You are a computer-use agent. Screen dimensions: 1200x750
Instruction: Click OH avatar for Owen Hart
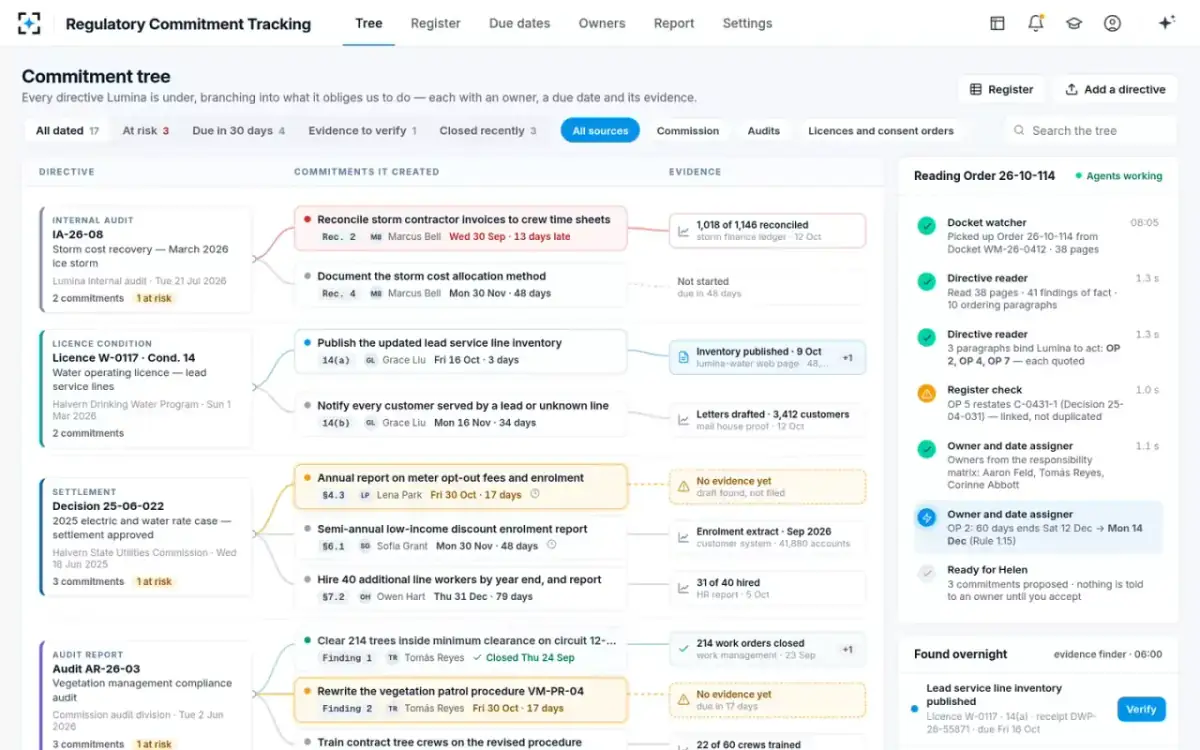click(365, 597)
